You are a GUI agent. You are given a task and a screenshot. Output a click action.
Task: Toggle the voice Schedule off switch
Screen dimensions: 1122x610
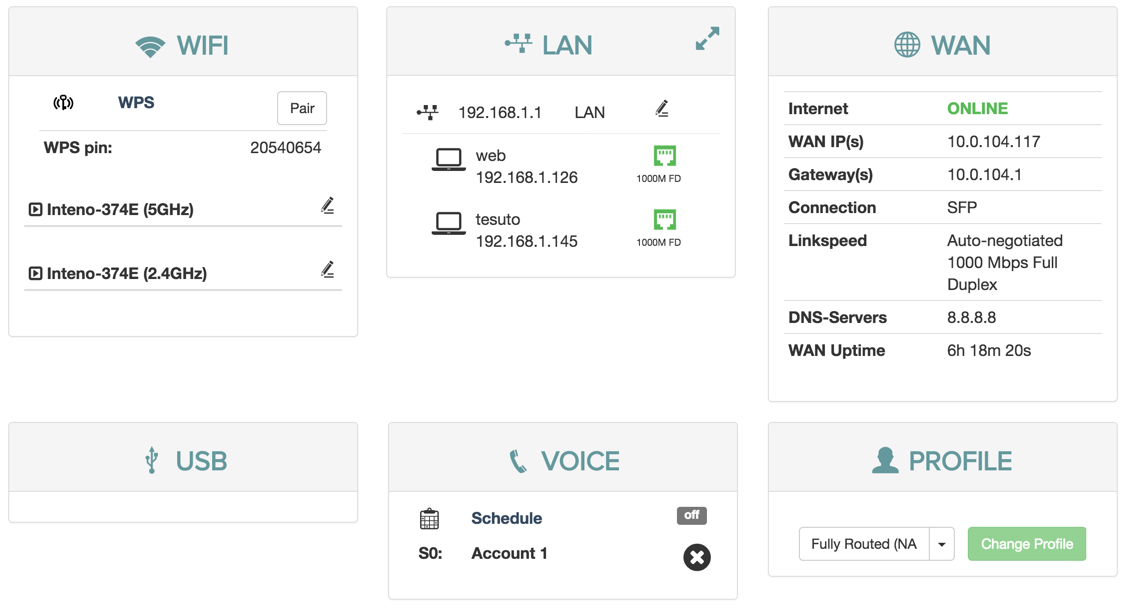coord(691,516)
